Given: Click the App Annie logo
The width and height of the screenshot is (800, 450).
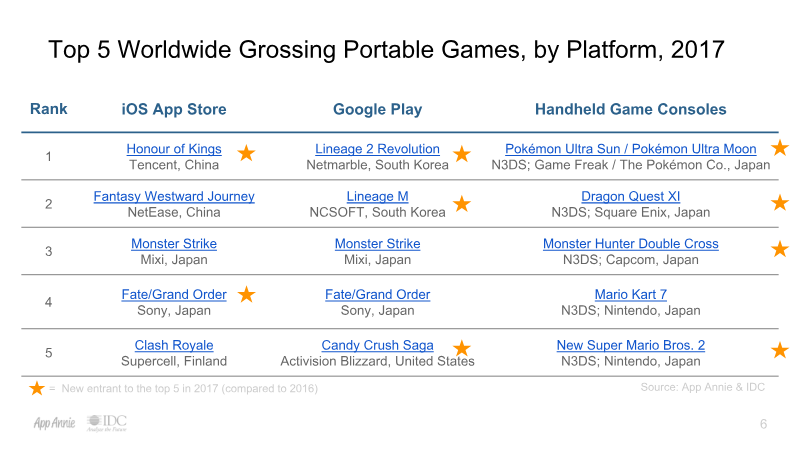Looking at the screenshot, I should click(x=52, y=423).
